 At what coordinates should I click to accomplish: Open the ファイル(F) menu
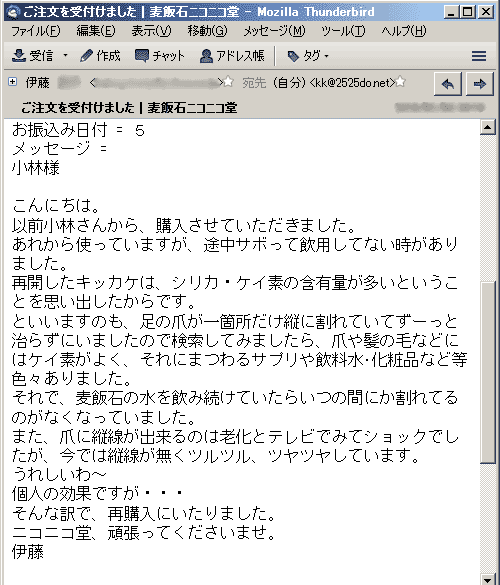click(35, 31)
